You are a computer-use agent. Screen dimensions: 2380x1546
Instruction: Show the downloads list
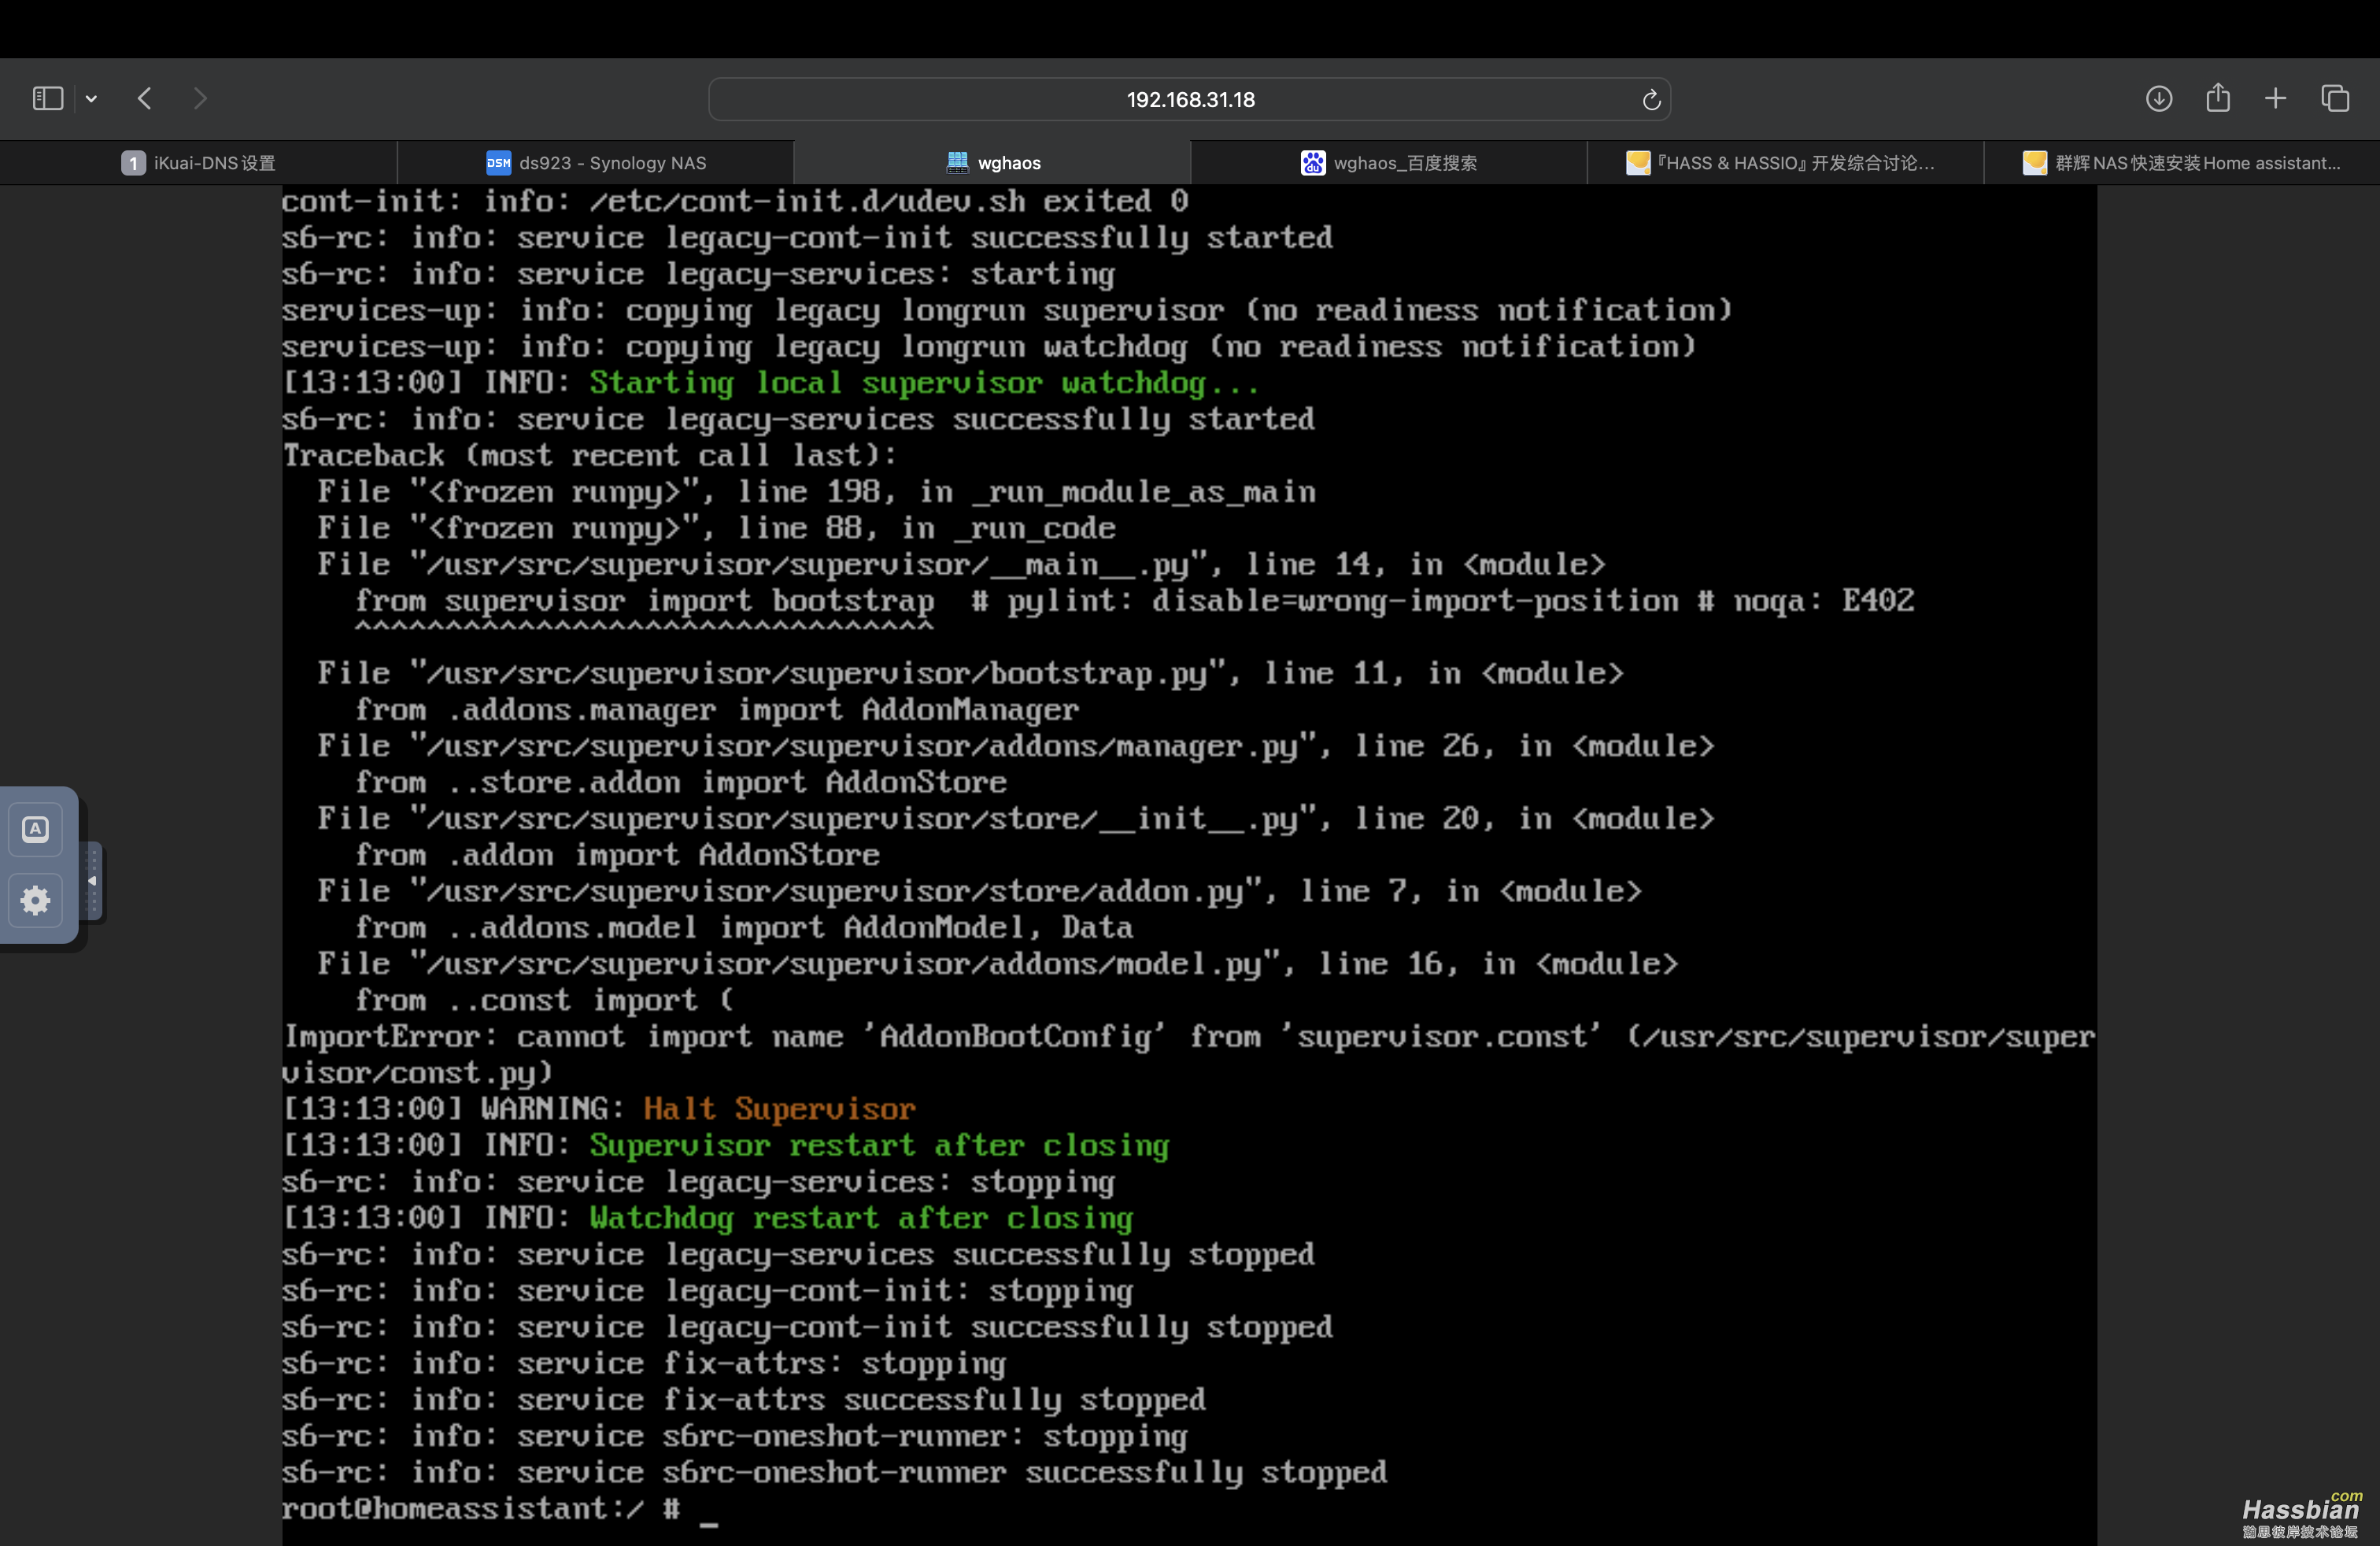2159,98
